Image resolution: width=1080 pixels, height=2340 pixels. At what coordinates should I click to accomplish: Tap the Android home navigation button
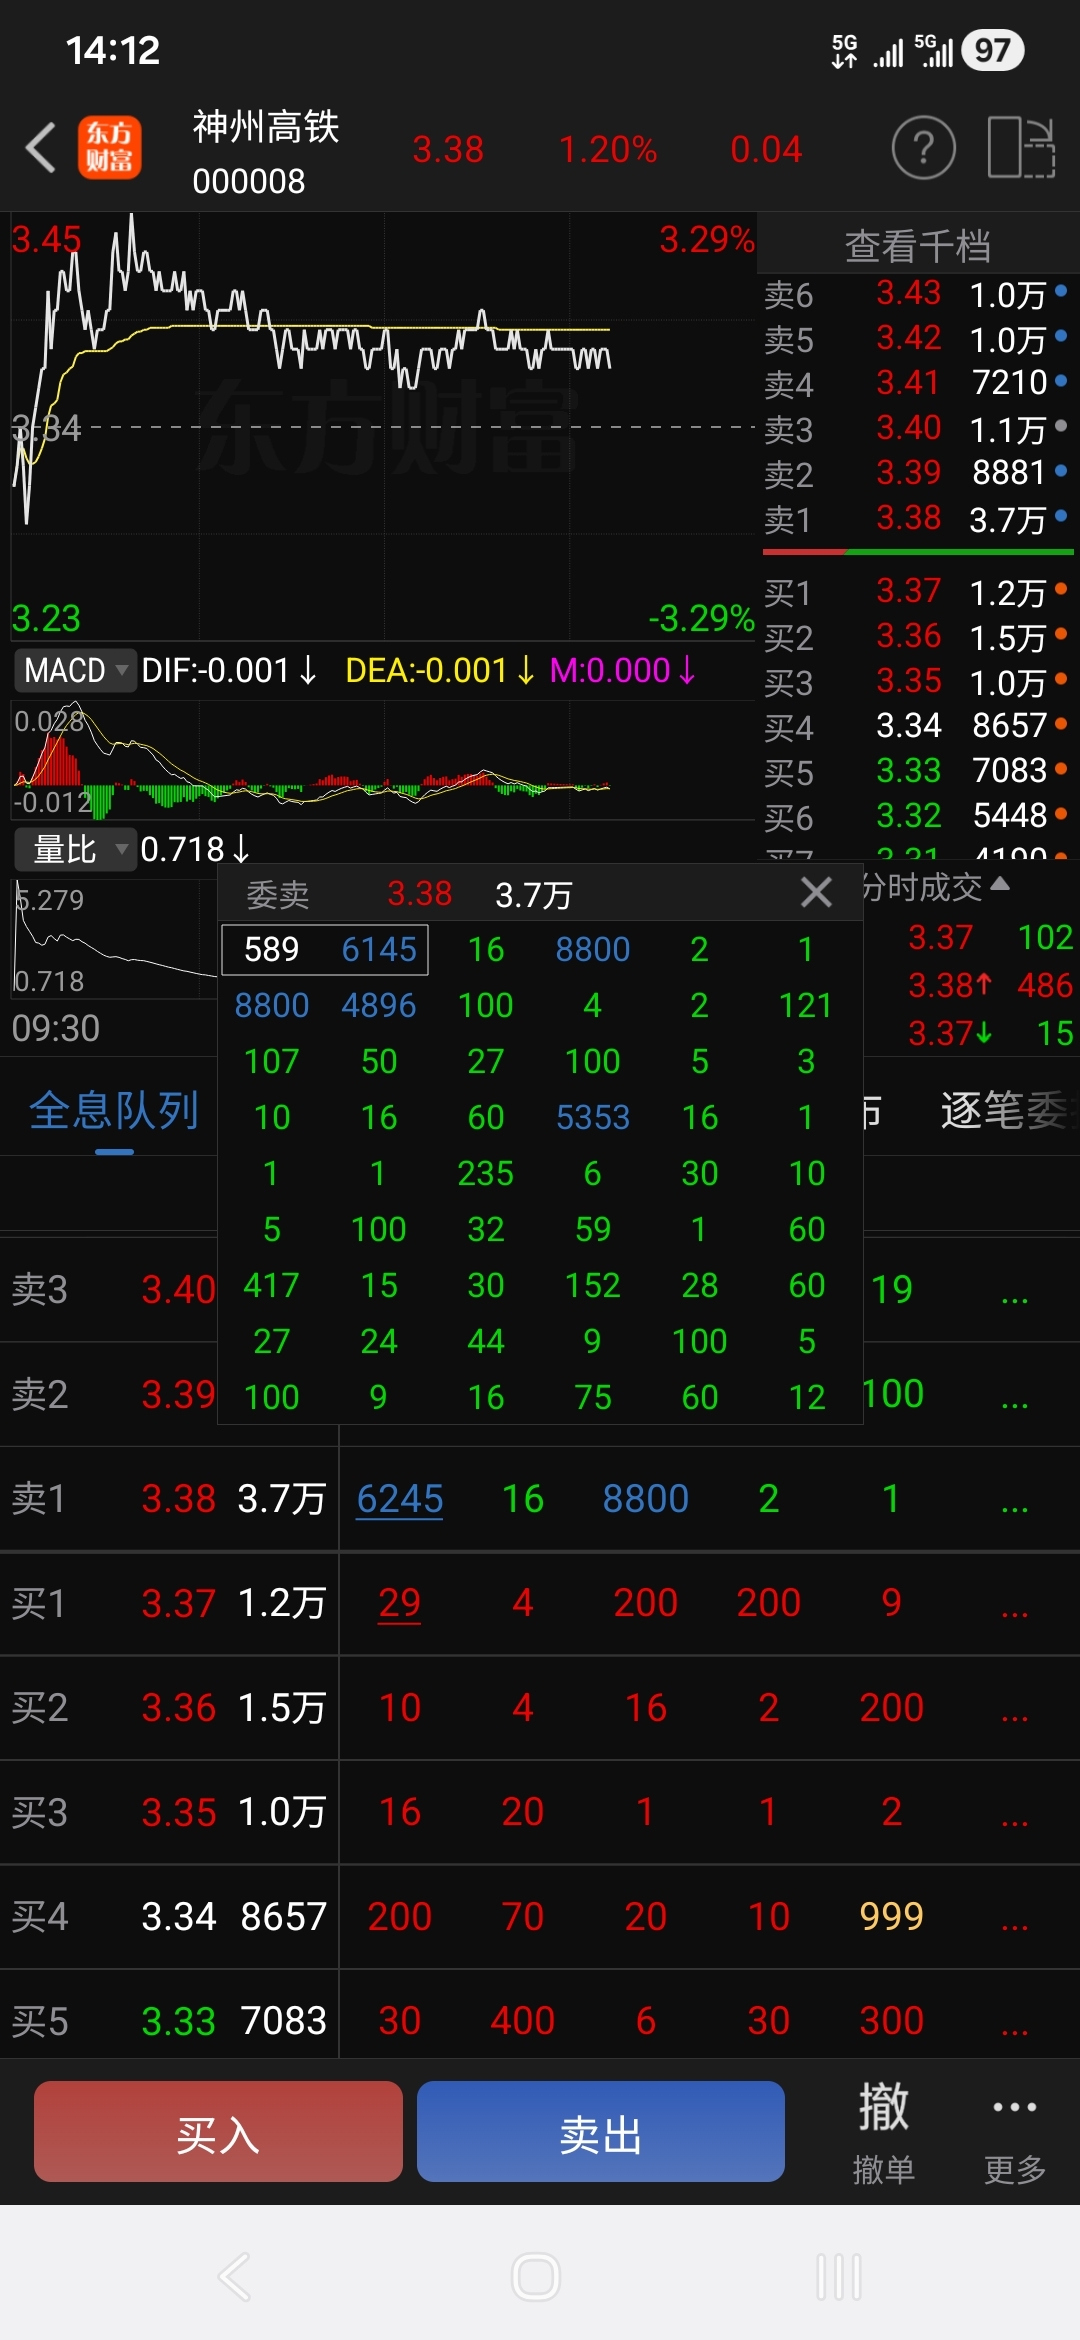[x=536, y=2277]
